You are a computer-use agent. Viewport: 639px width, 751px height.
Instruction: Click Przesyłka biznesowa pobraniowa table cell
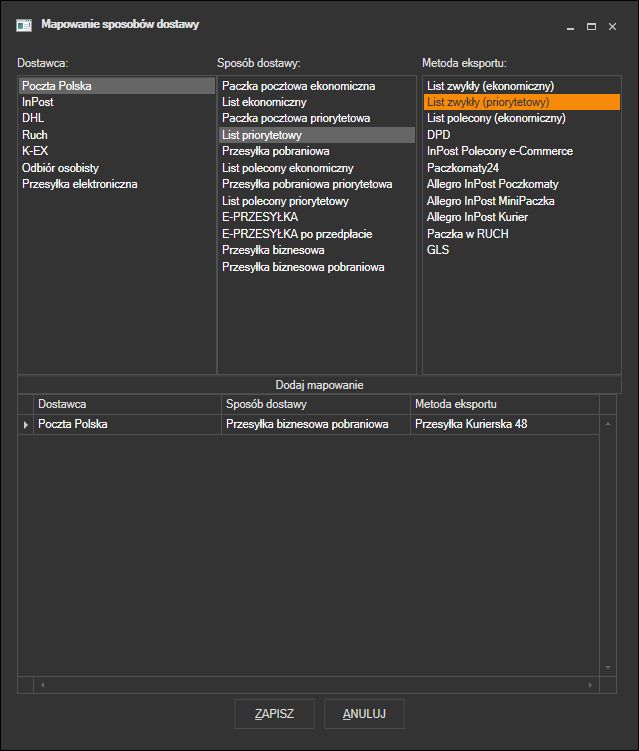click(x=316, y=424)
